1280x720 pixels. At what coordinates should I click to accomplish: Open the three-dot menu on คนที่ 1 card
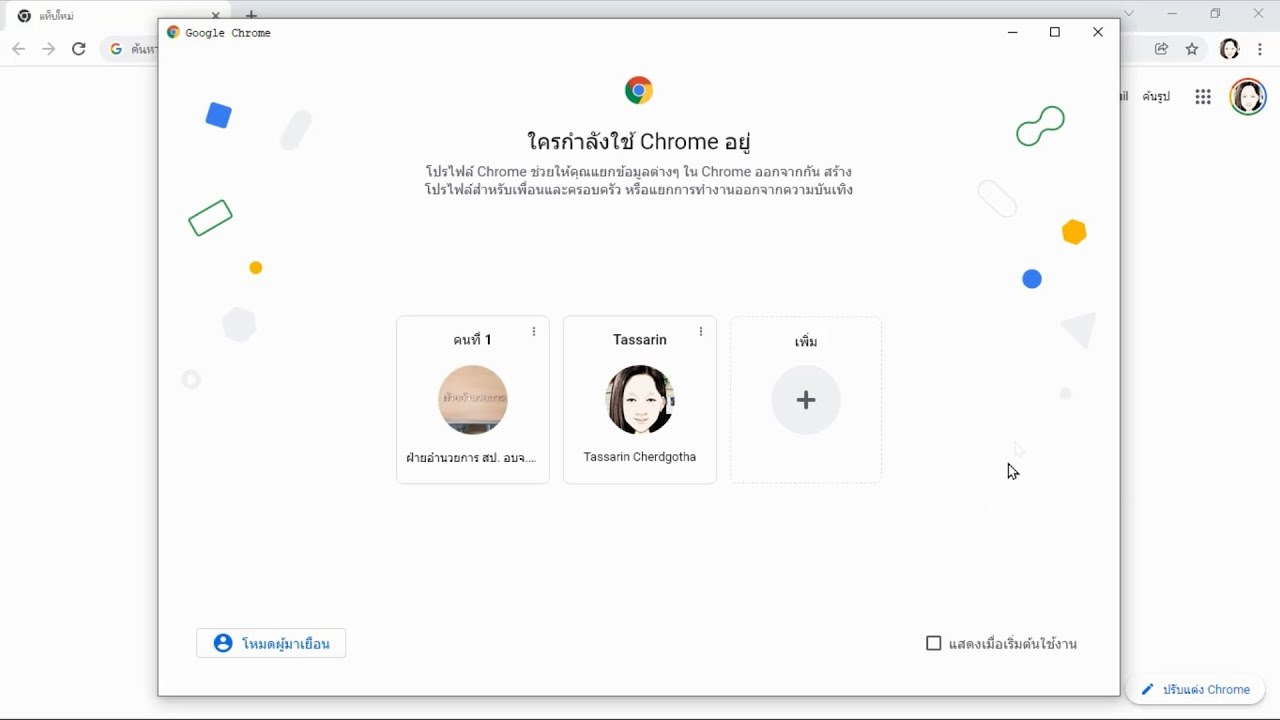[x=534, y=332]
